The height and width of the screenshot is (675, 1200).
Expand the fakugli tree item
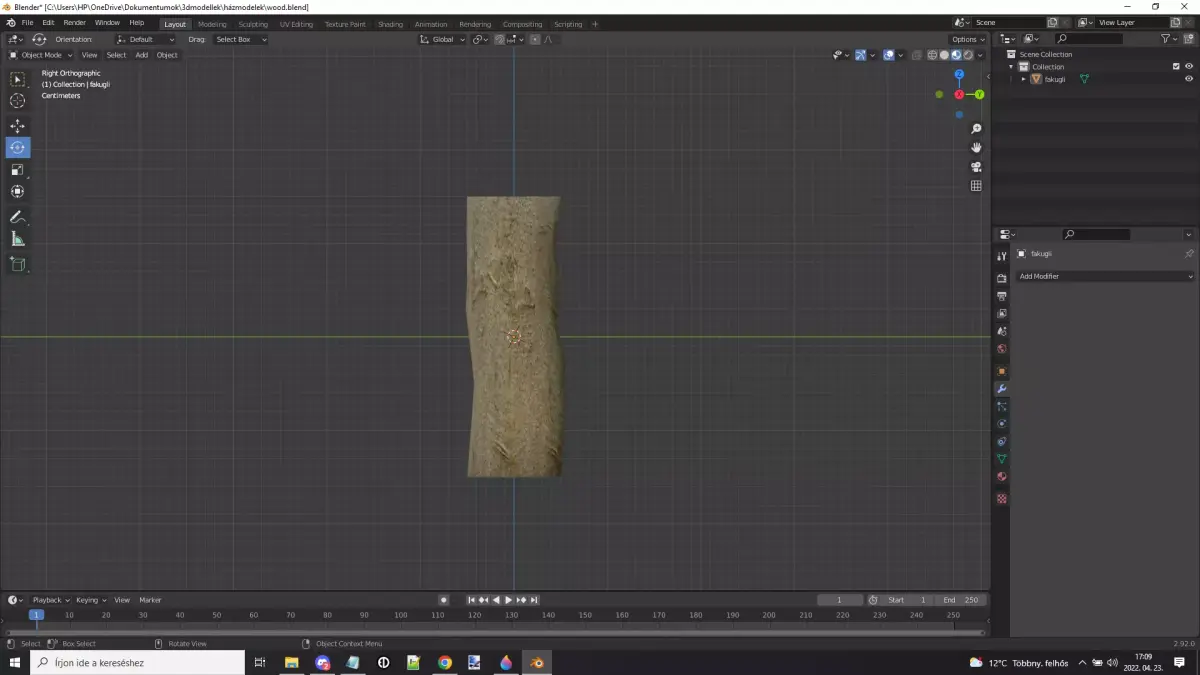point(1024,79)
